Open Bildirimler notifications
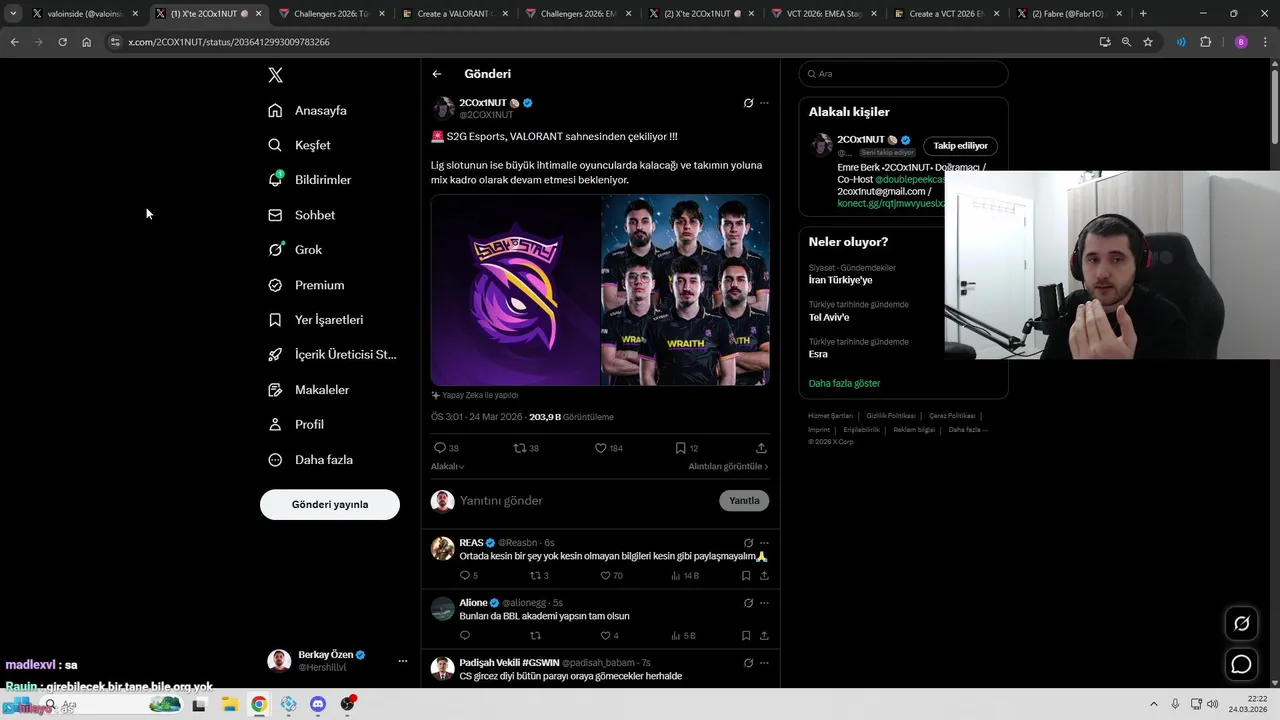 coord(310,180)
